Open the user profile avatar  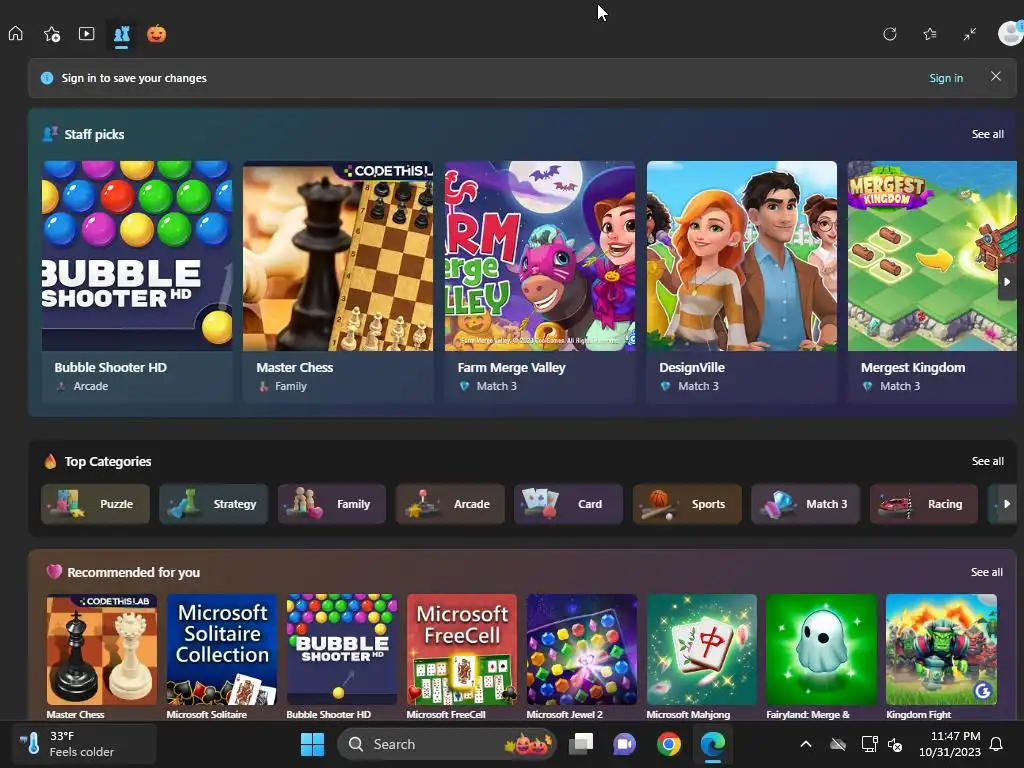coord(1011,33)
